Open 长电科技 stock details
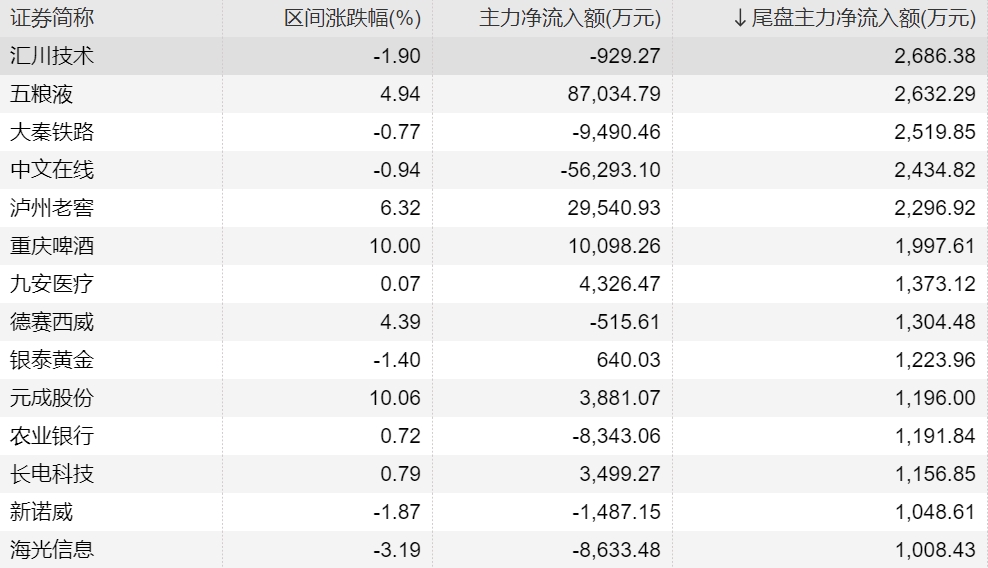 tap(52, 474)
